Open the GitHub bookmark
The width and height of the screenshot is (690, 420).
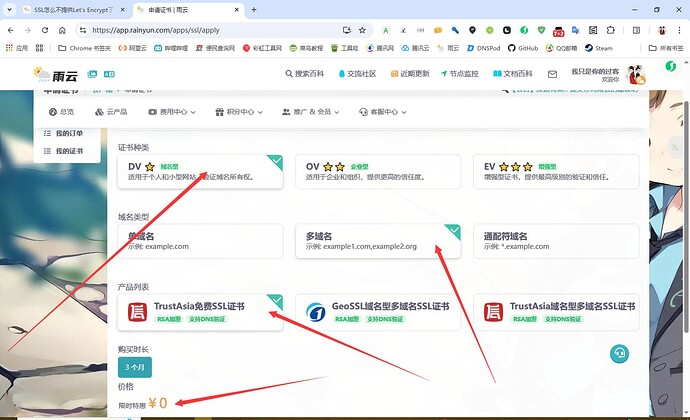click(x=522, y=48)
